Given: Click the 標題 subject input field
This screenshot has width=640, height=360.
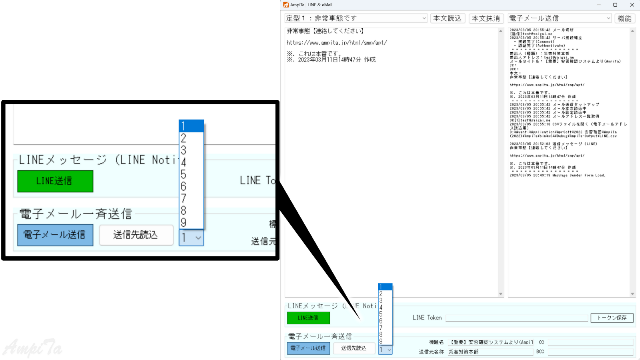Looking at the screenshot, I should (491, 342).
